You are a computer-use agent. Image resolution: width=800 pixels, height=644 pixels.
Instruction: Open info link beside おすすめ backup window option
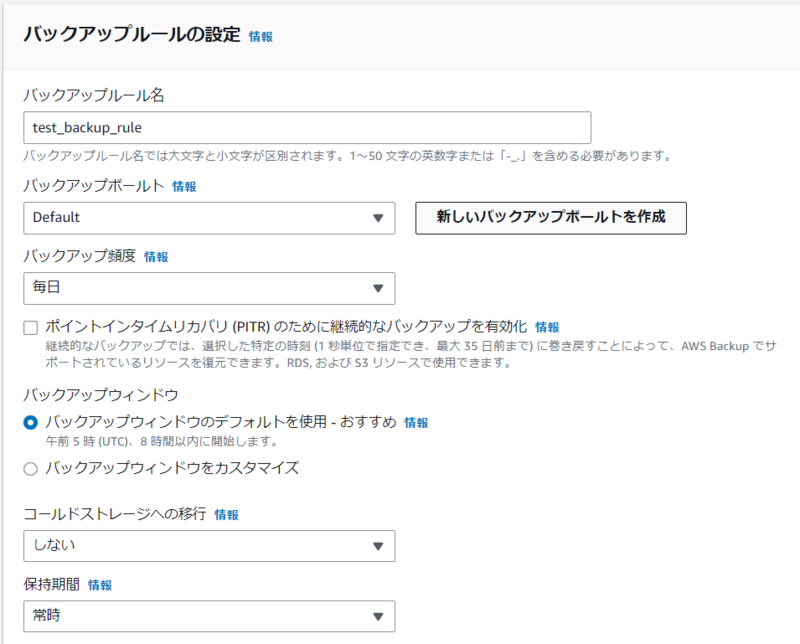click(x=416, y=423)
